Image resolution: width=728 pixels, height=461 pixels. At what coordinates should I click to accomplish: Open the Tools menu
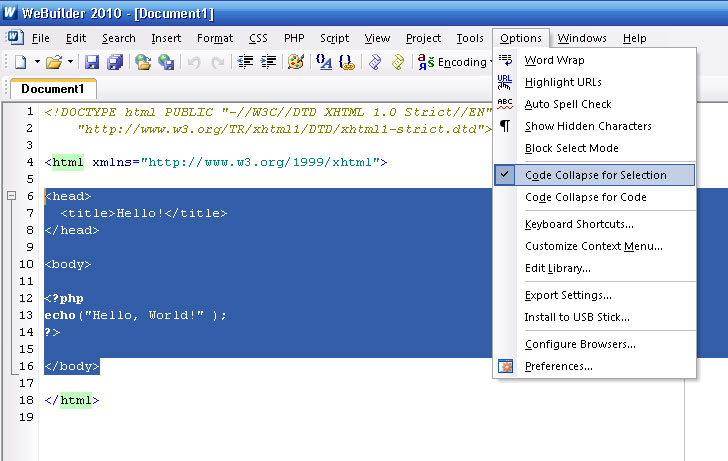click(470, 38)
